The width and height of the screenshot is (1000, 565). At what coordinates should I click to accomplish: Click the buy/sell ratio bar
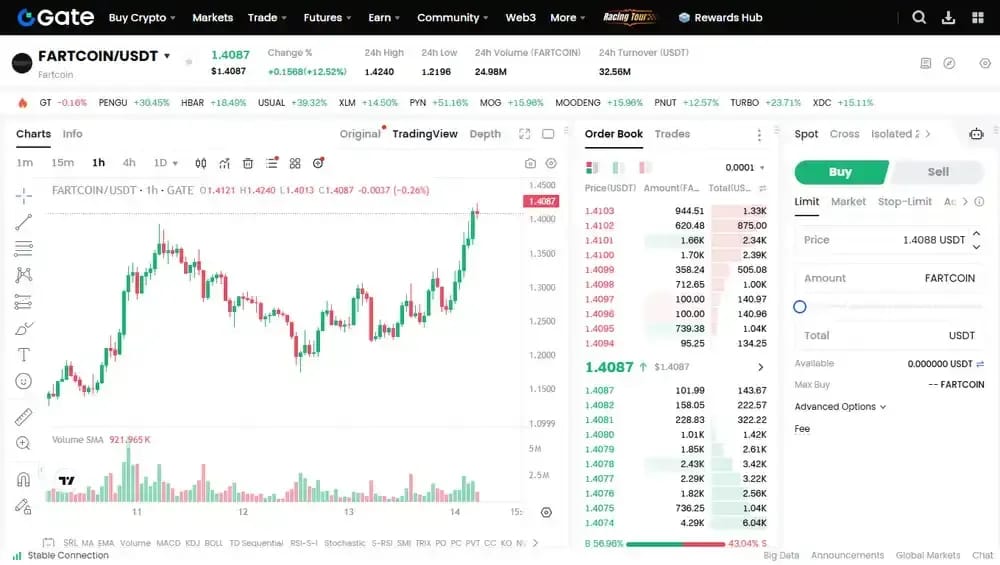[x=675, y=544]
